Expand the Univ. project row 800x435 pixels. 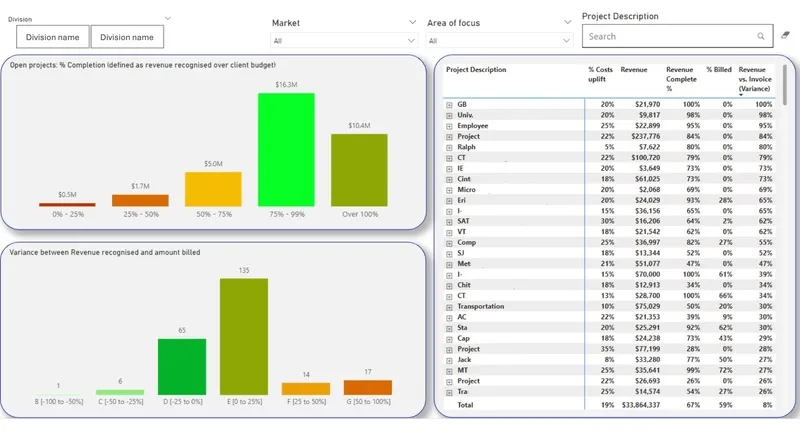449,115
